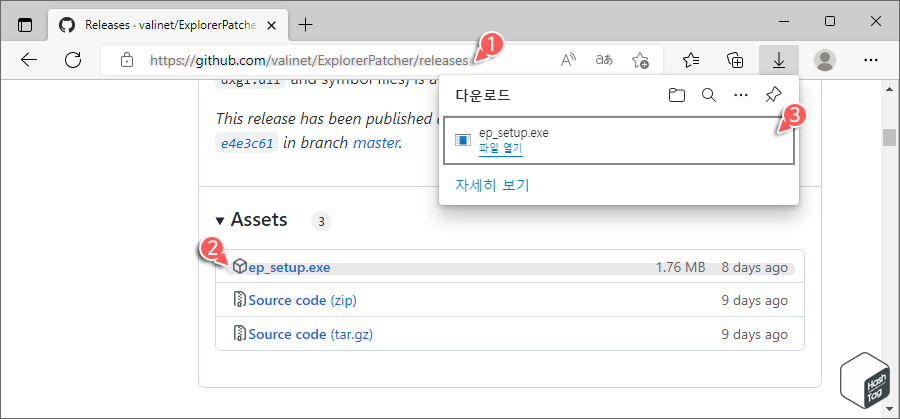Image resolution: width=900 pixels, height=419 pixels.
Task: Click the github.com address bar URL
Action: pyautogui.click(x=308, y=60)
